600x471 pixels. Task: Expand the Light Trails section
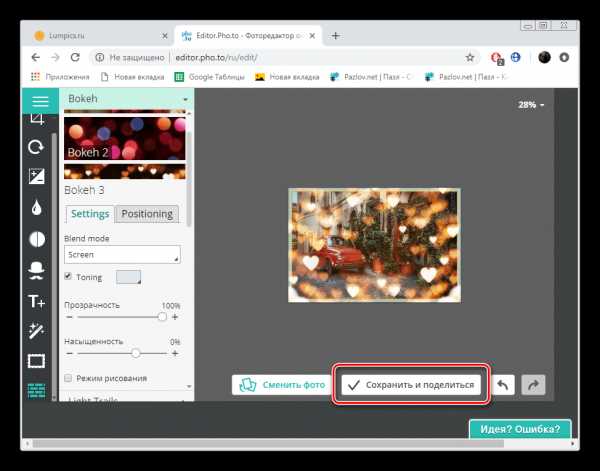[126, 398]
